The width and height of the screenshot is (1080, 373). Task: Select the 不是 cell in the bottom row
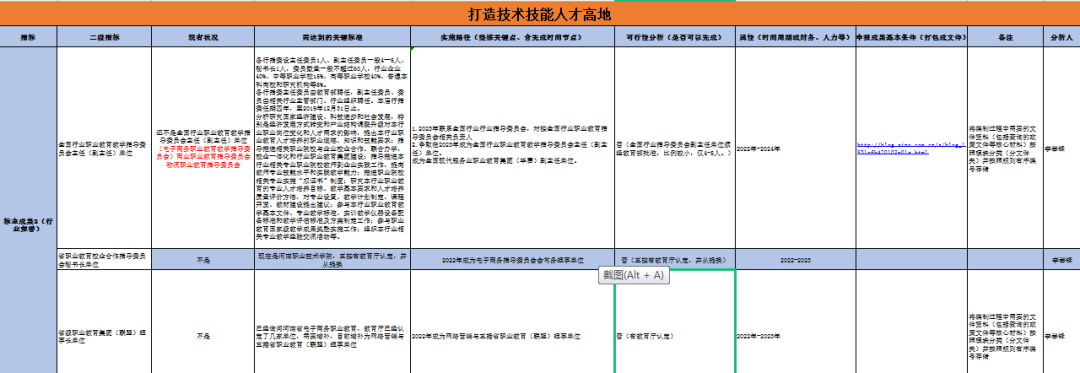203,321
